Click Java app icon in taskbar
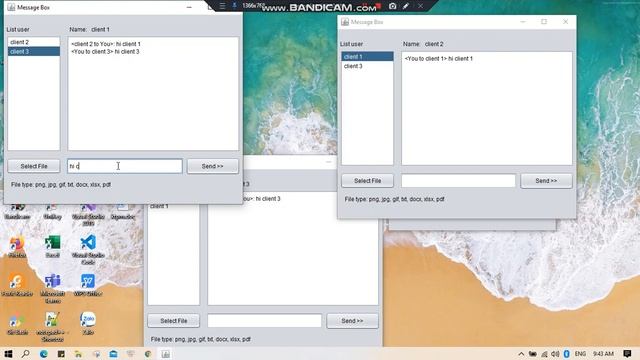This screenshot has height=360, width=640. coord(165,354)
